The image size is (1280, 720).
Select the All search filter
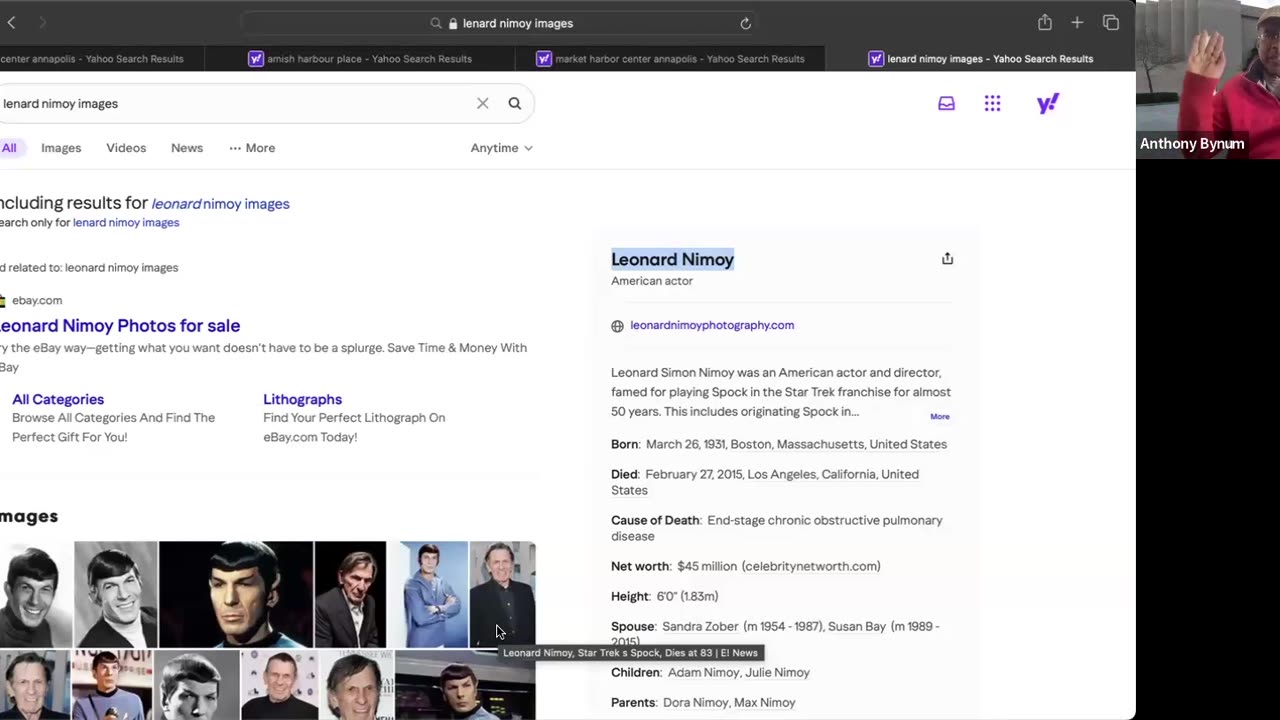tap(9, 148)
